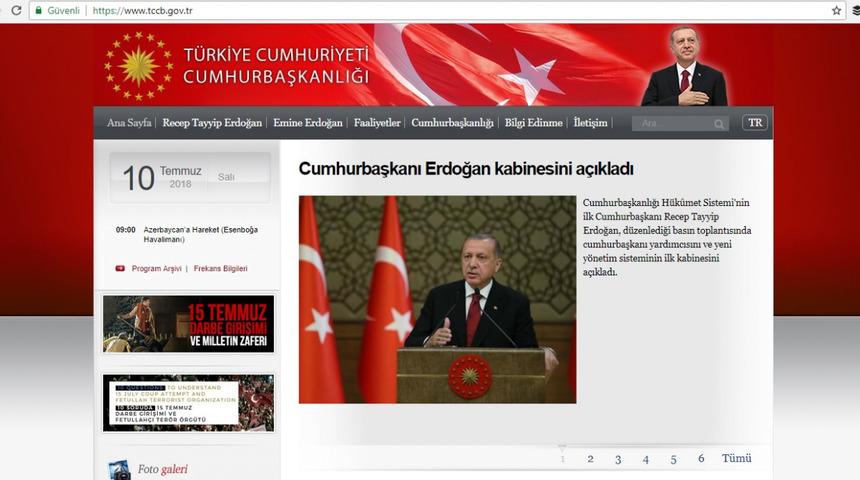Image resolution: width=860 pixels, height=480 pixels.
Task: Open the Ana Sayfa menu item
Action: coord(129,123)
